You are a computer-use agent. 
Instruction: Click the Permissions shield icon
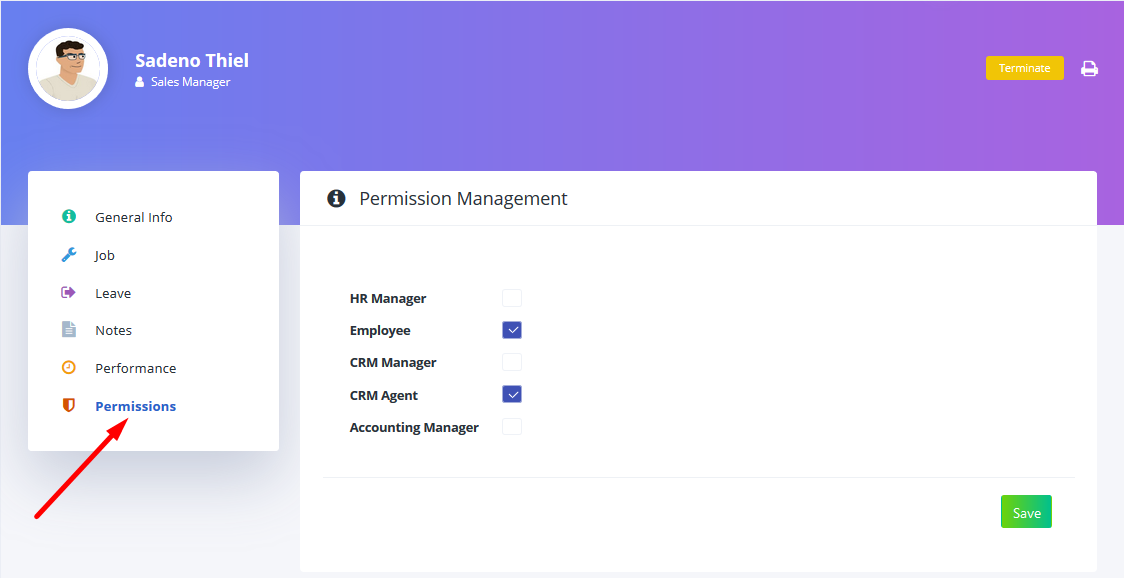click(x=69, y=406)
